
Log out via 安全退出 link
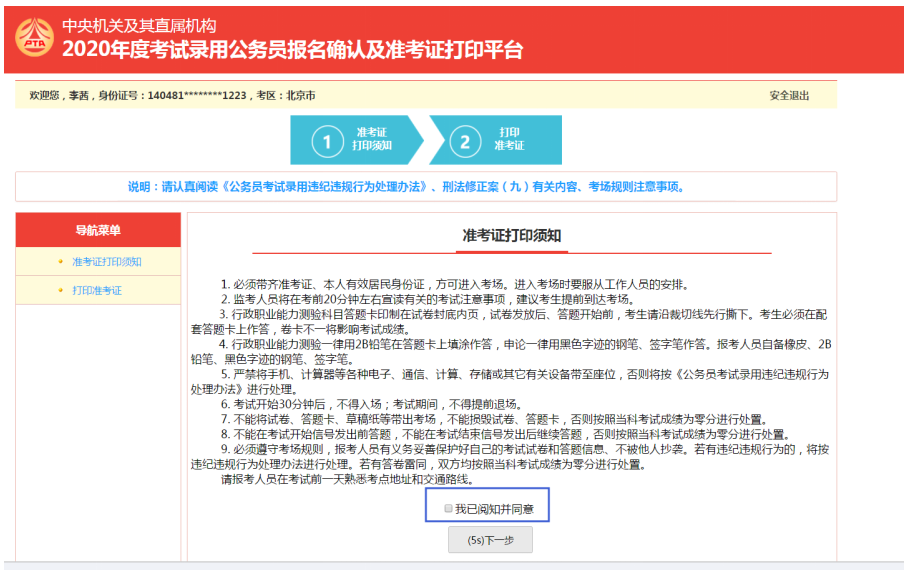(x=789, y=95)
